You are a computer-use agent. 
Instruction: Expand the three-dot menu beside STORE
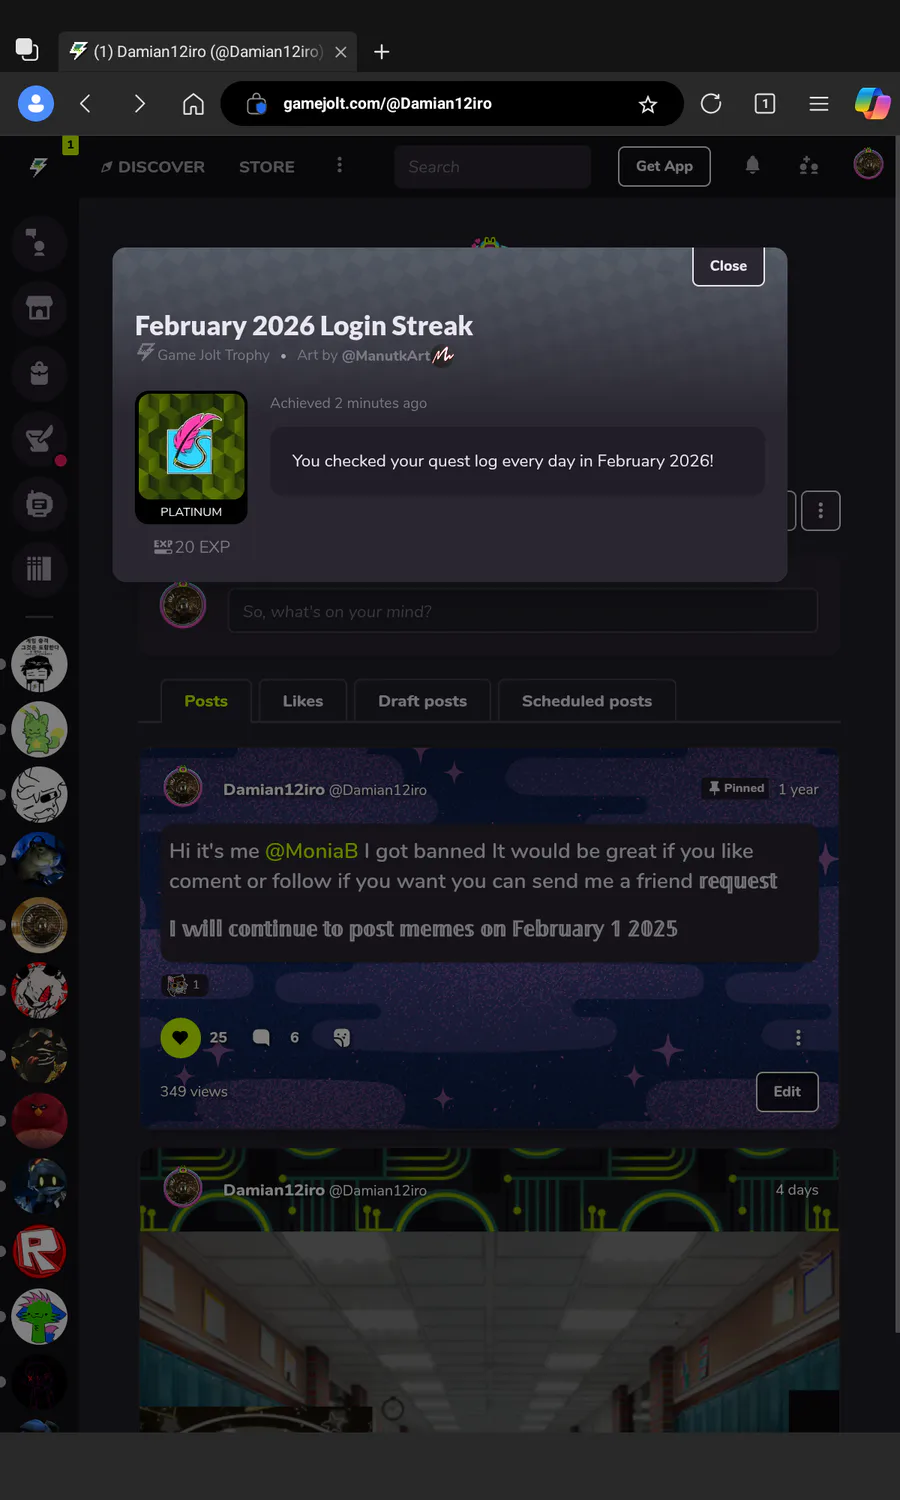339,165
